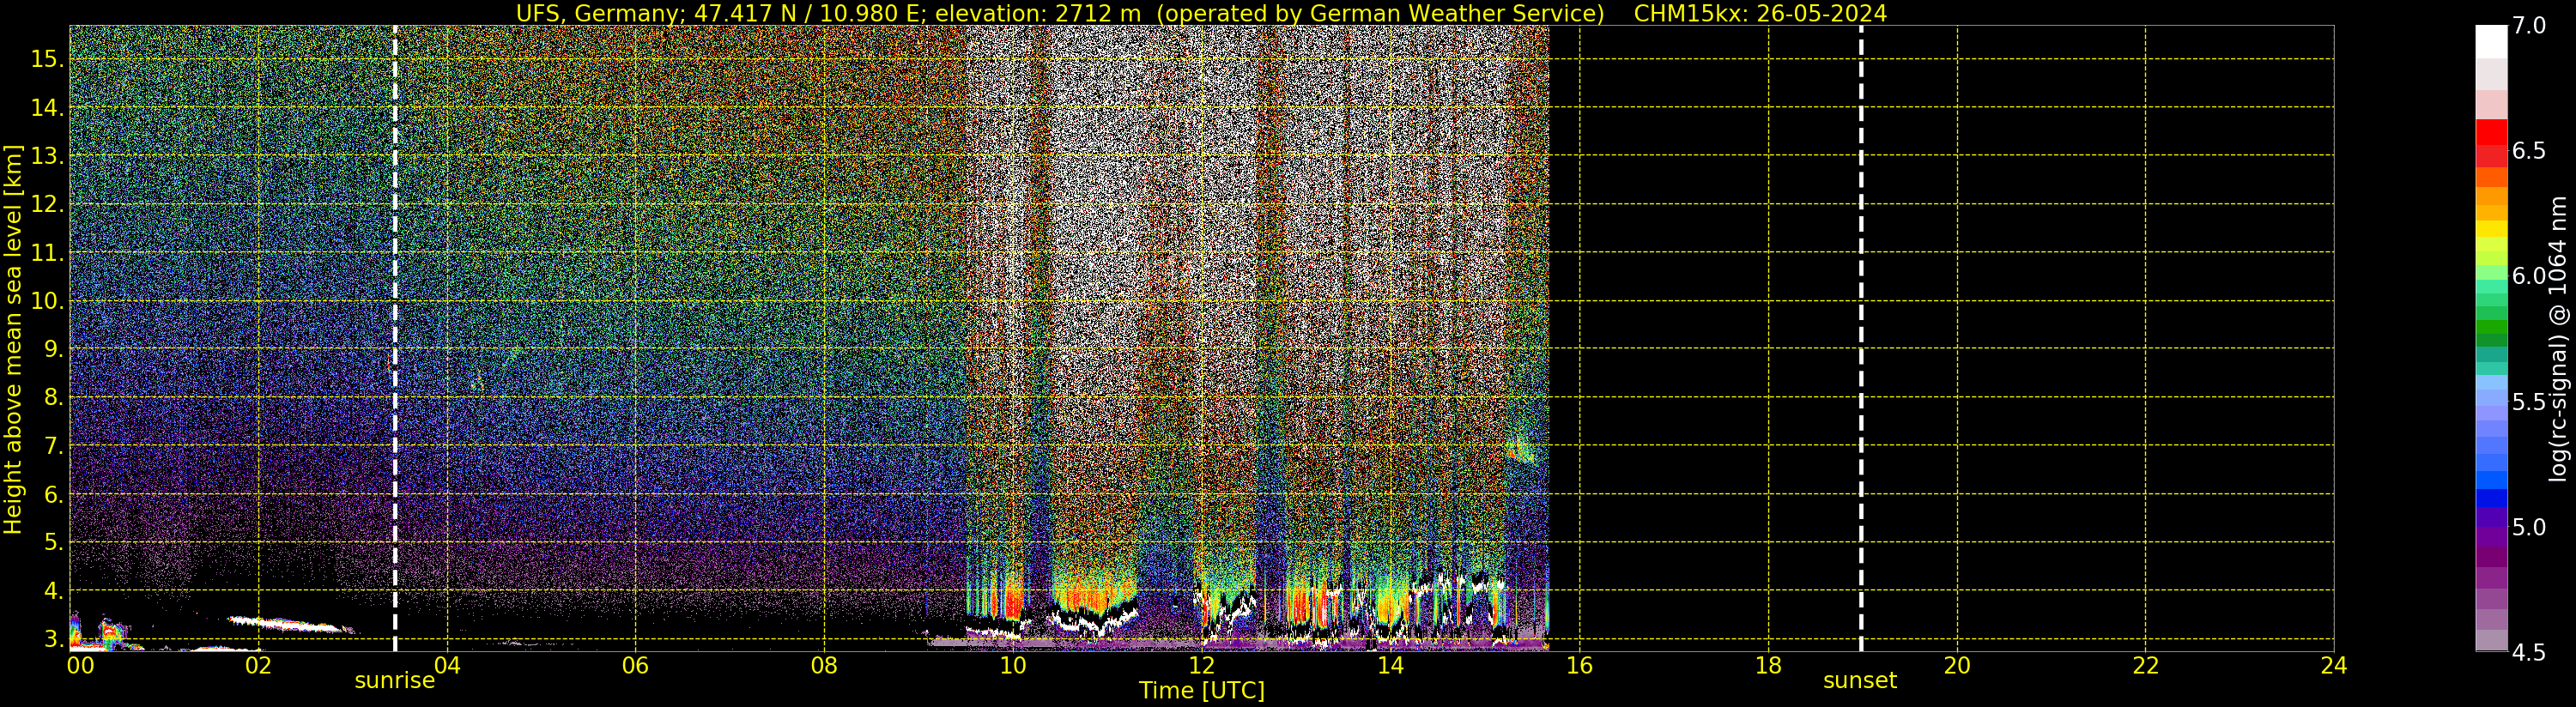The width and height of the screenshot is (2576, 707).
Task: Click the '02' time tick label
Action: pos(258,666)
